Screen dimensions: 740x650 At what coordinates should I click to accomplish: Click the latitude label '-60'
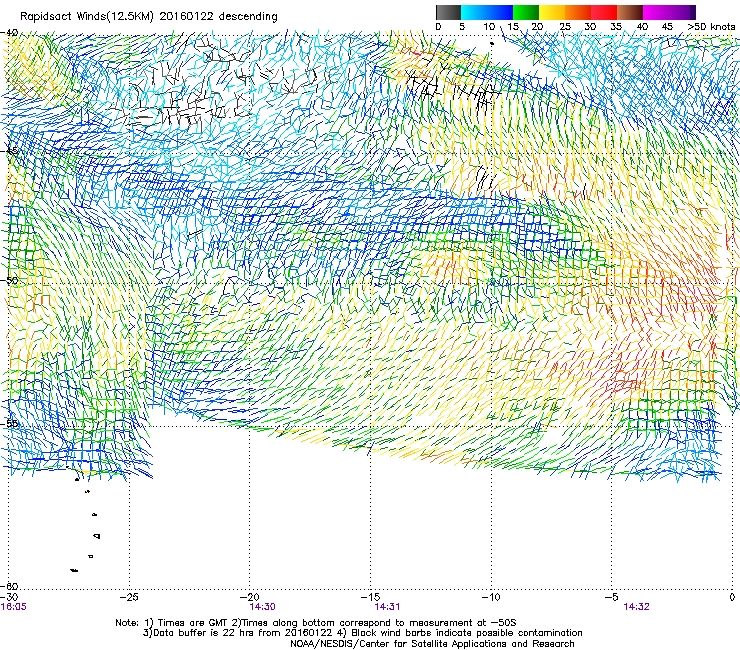[9, 586]
